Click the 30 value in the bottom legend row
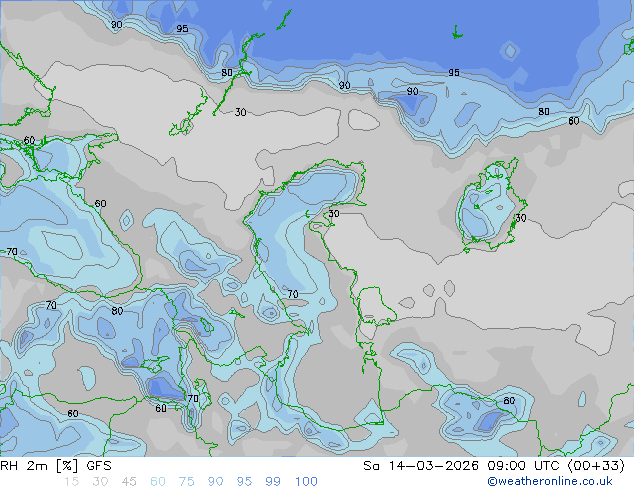This screenshot has width=634, height=490. [100, 482]
